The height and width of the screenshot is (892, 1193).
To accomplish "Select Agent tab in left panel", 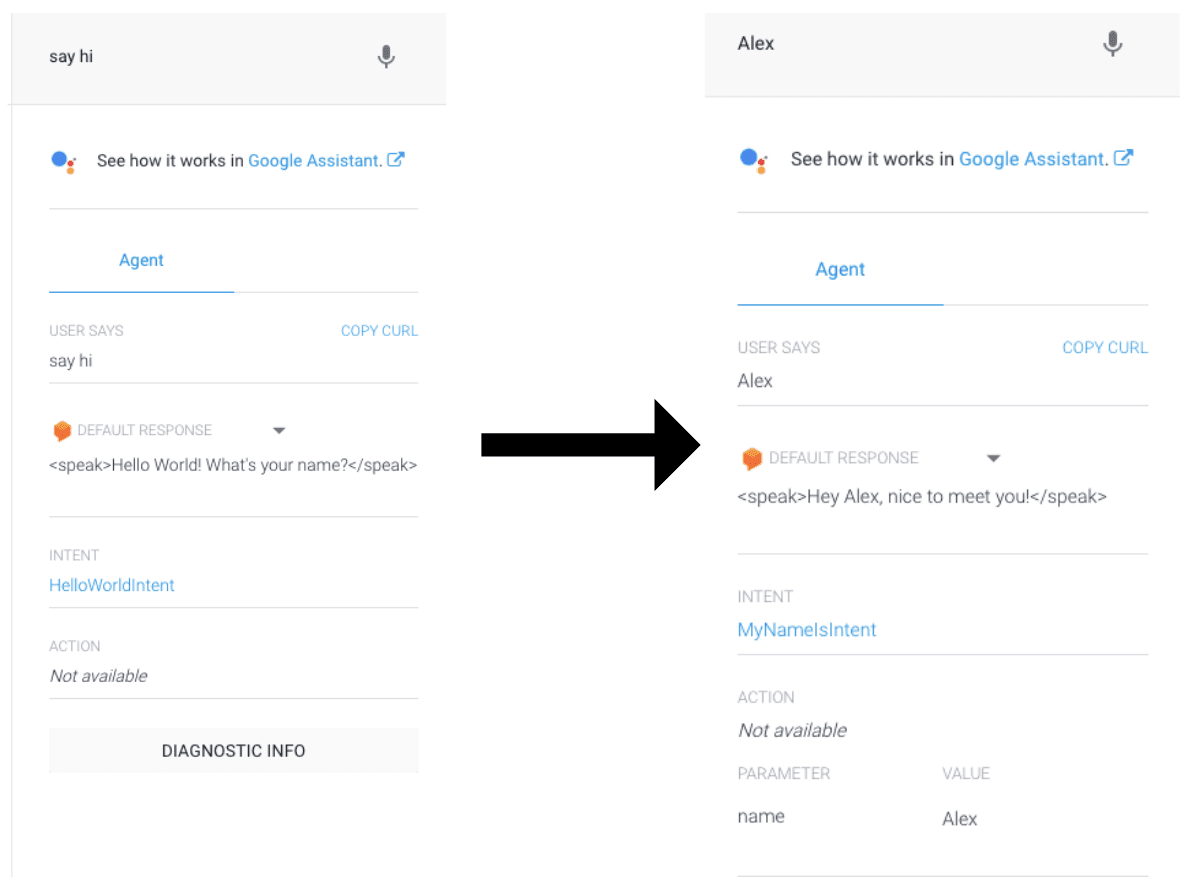I will point(142,260).
